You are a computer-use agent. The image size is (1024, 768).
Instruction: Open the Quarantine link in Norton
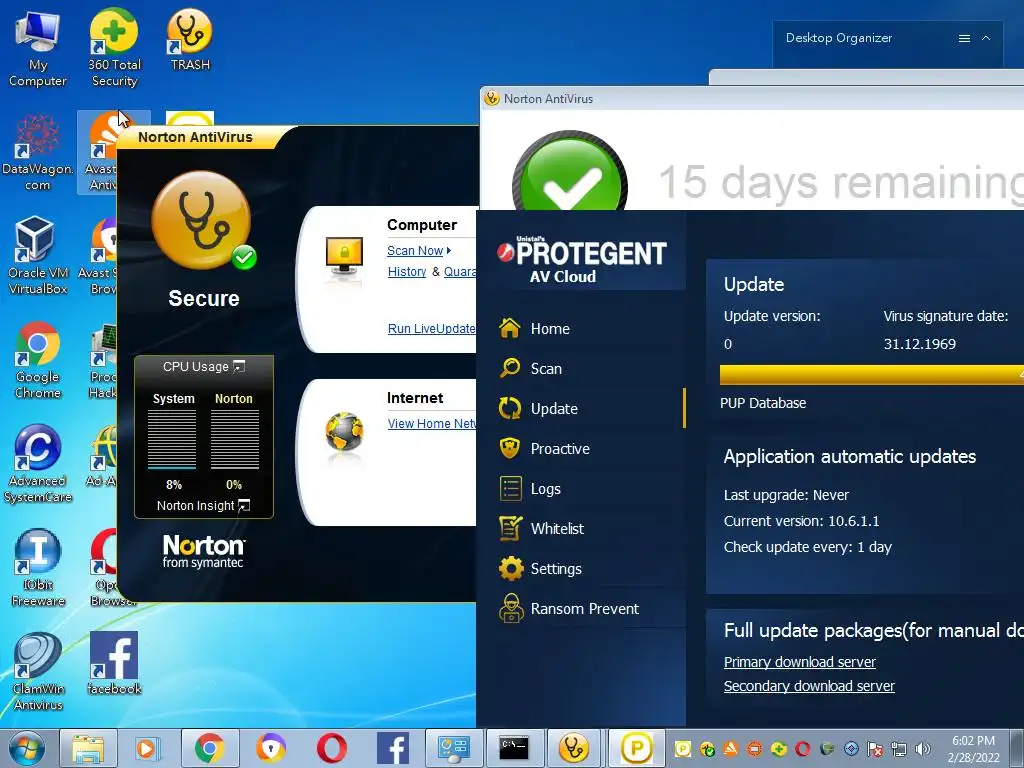(x=460, y=272)
